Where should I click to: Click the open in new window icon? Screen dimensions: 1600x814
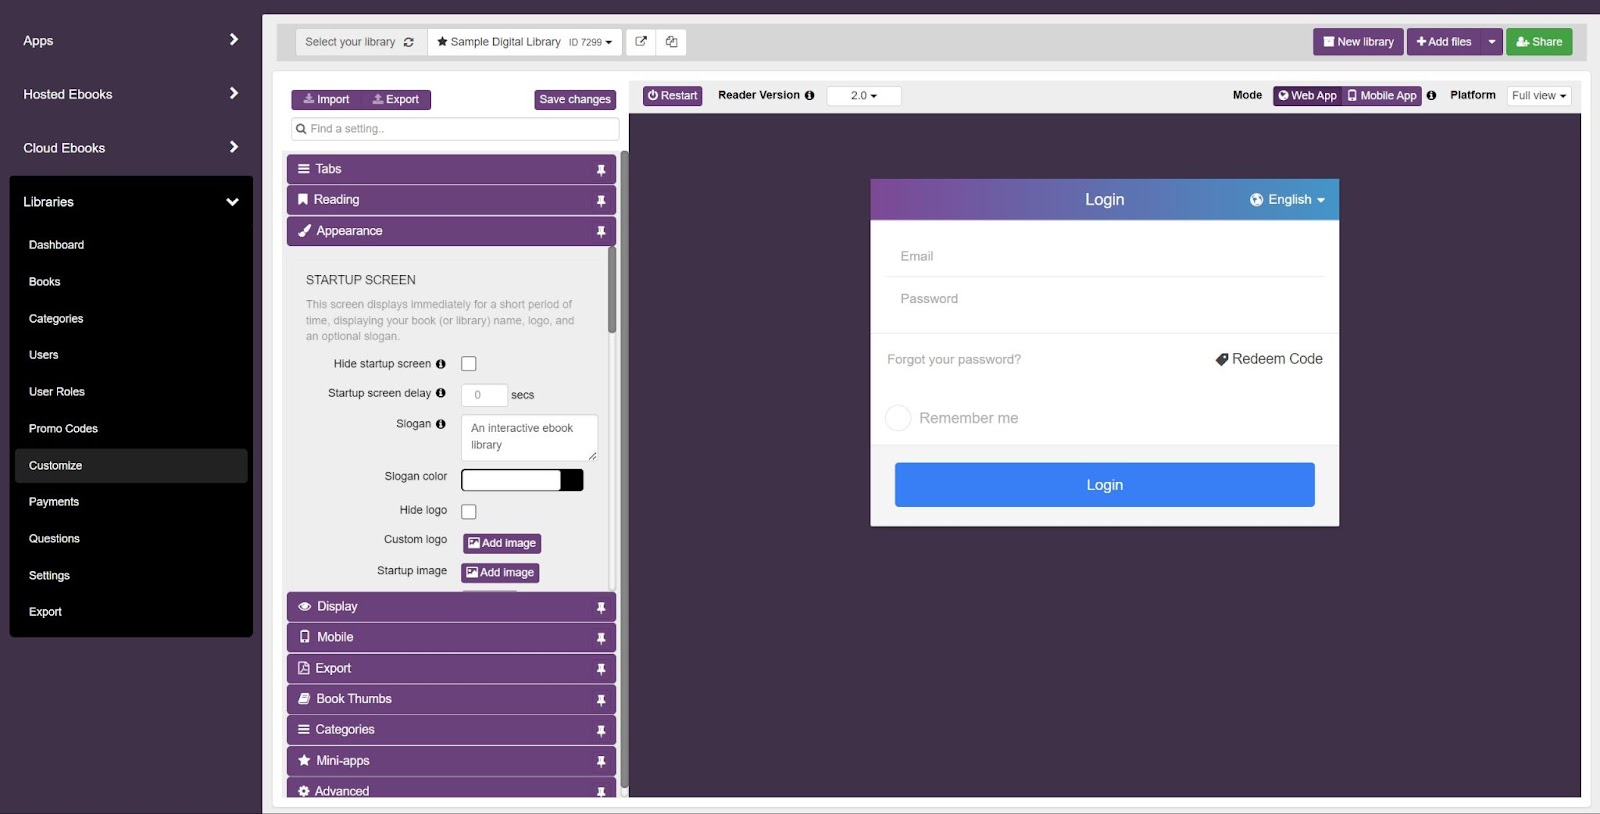click(x=641, y=42)
